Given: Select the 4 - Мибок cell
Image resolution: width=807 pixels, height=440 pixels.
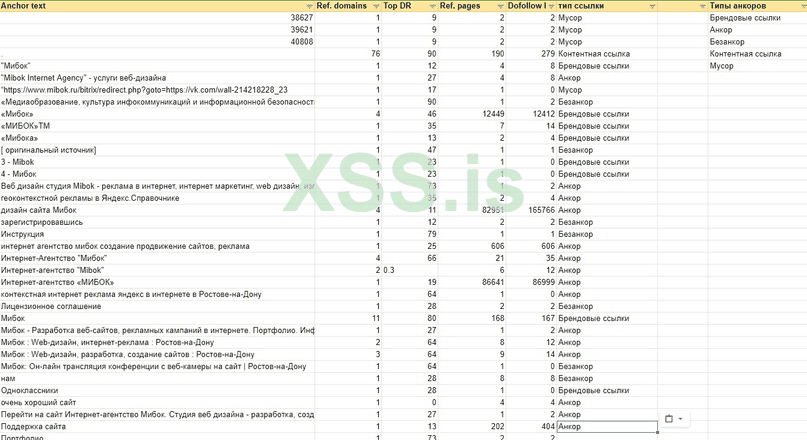Looking at the screenshot, I should (x=157, y=174).
